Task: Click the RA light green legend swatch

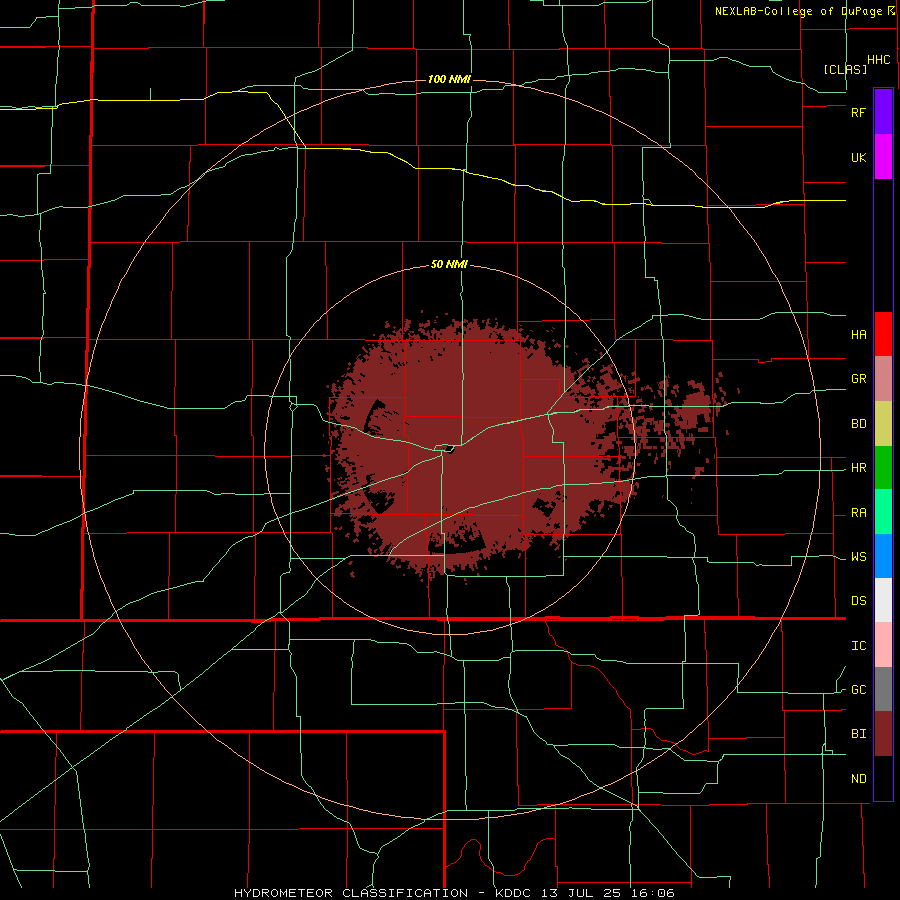Action: [x=883, y=512]
